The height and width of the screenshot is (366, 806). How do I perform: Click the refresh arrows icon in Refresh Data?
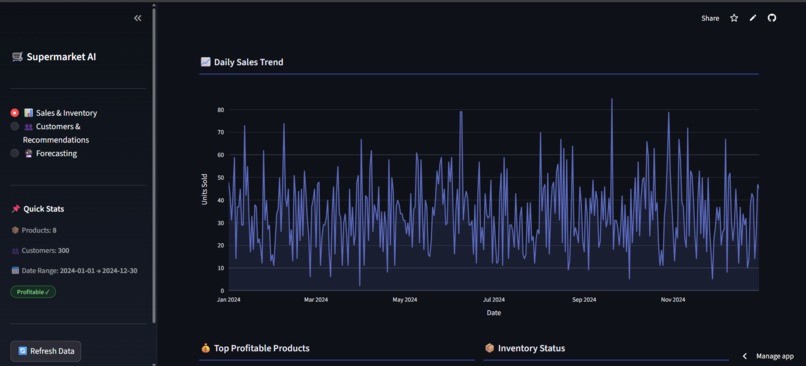[x=23, y=351]
